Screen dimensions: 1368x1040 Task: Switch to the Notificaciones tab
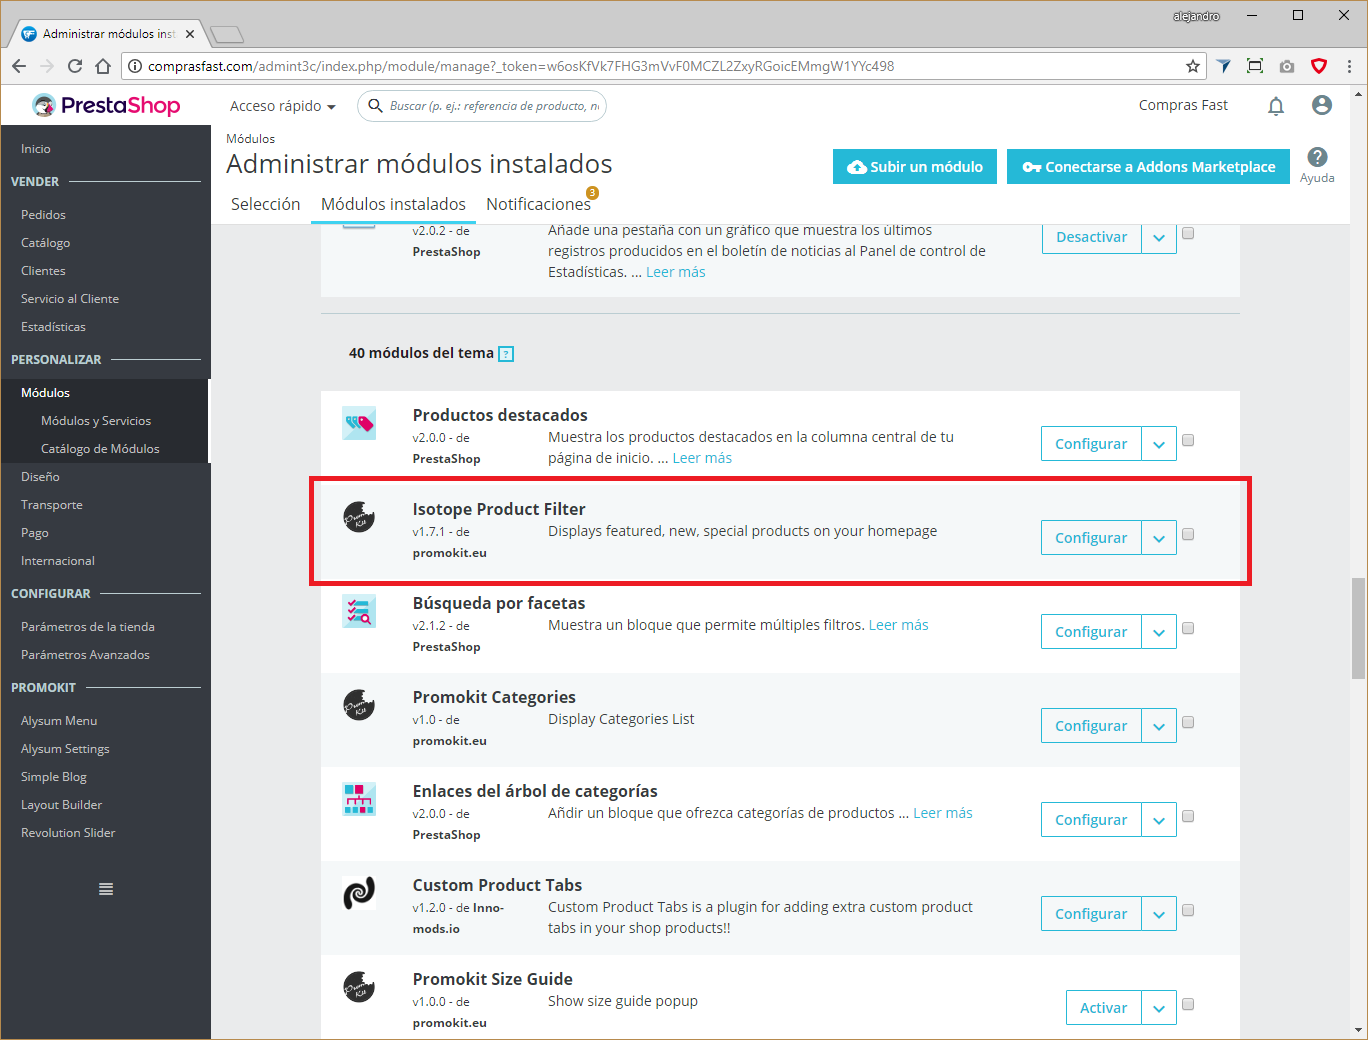(x=539, y=204)
